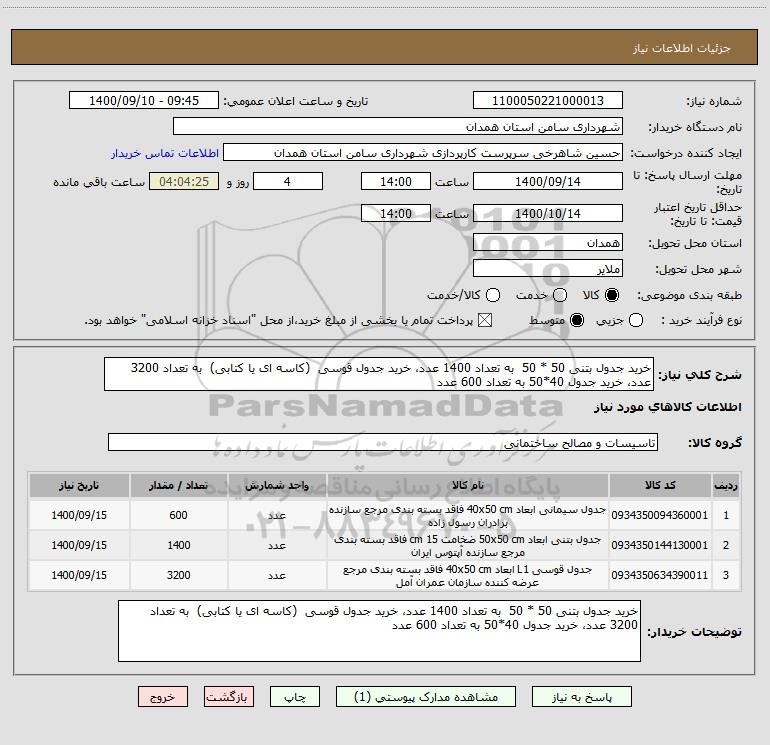Click the date cell in row 1
The width and height of the screenshot is (770, 745).
[x=79, y=515]
